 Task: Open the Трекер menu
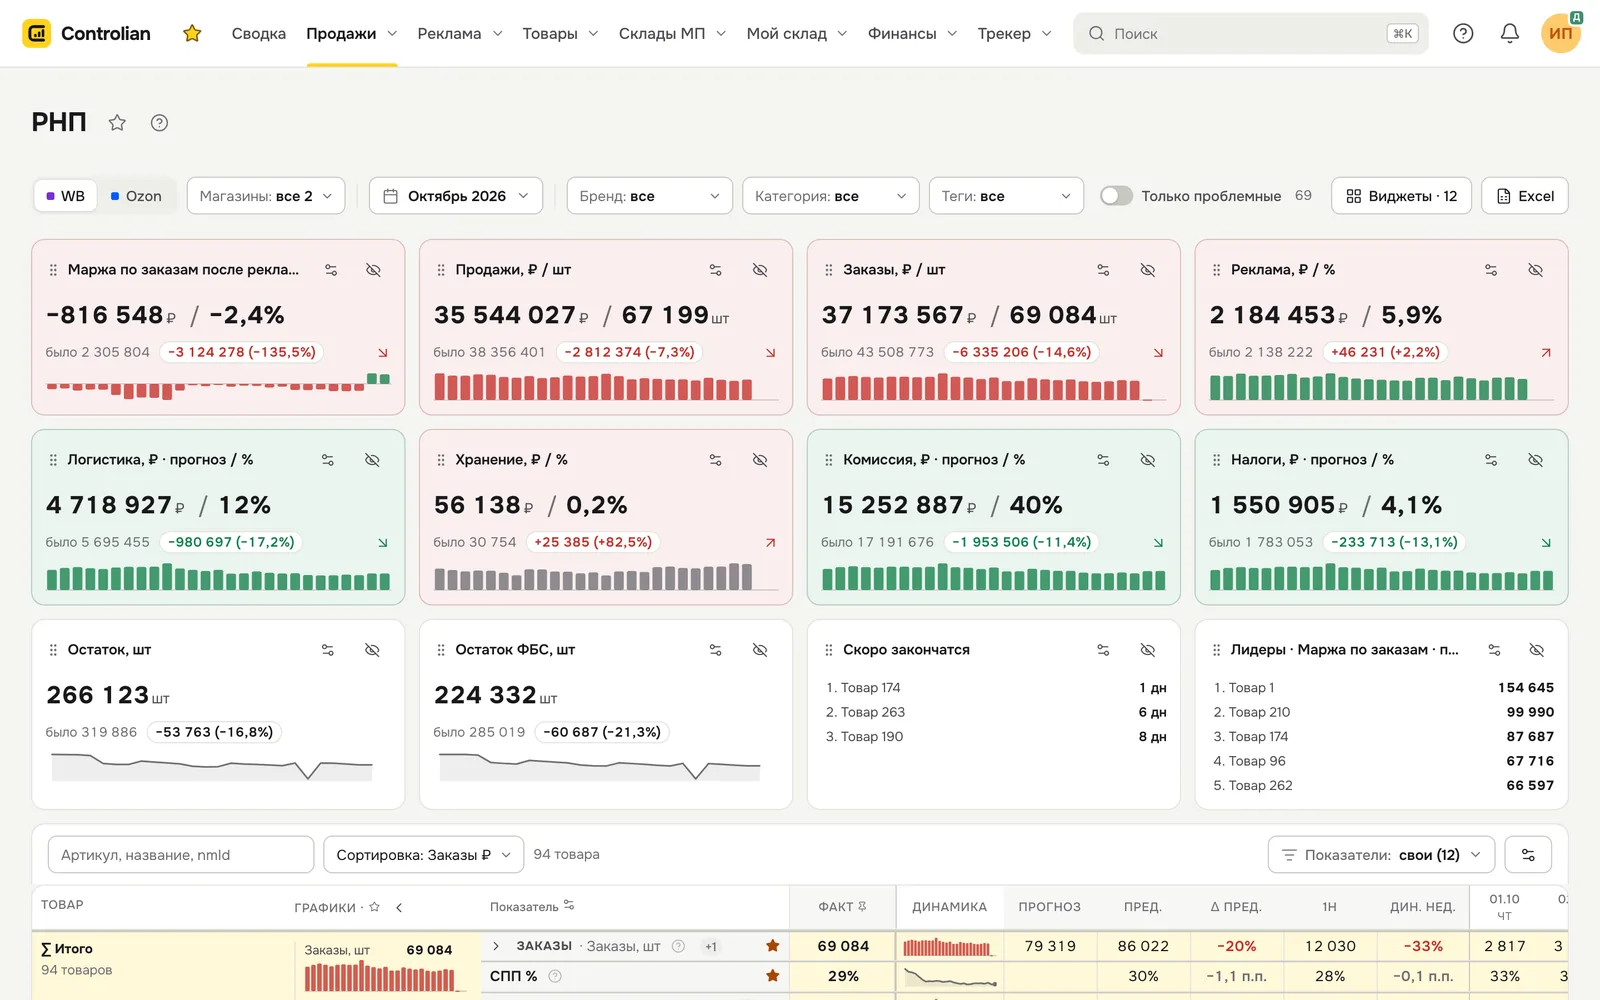[1014, 33]
